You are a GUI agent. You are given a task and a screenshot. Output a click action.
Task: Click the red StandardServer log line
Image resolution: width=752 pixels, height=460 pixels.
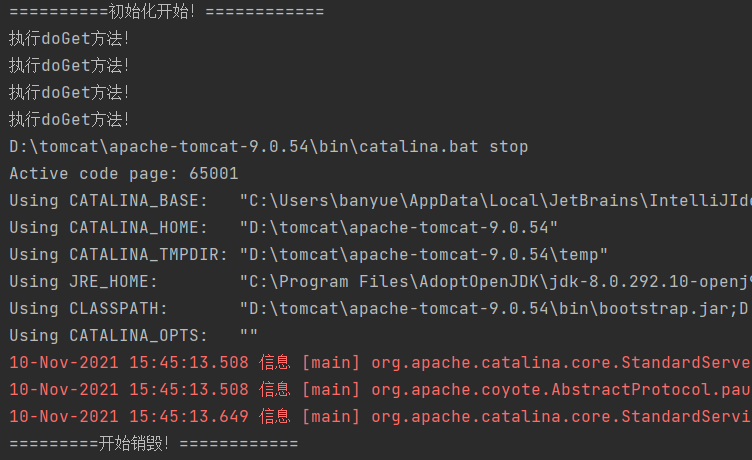pyautogui.click(x=380, y=362)
